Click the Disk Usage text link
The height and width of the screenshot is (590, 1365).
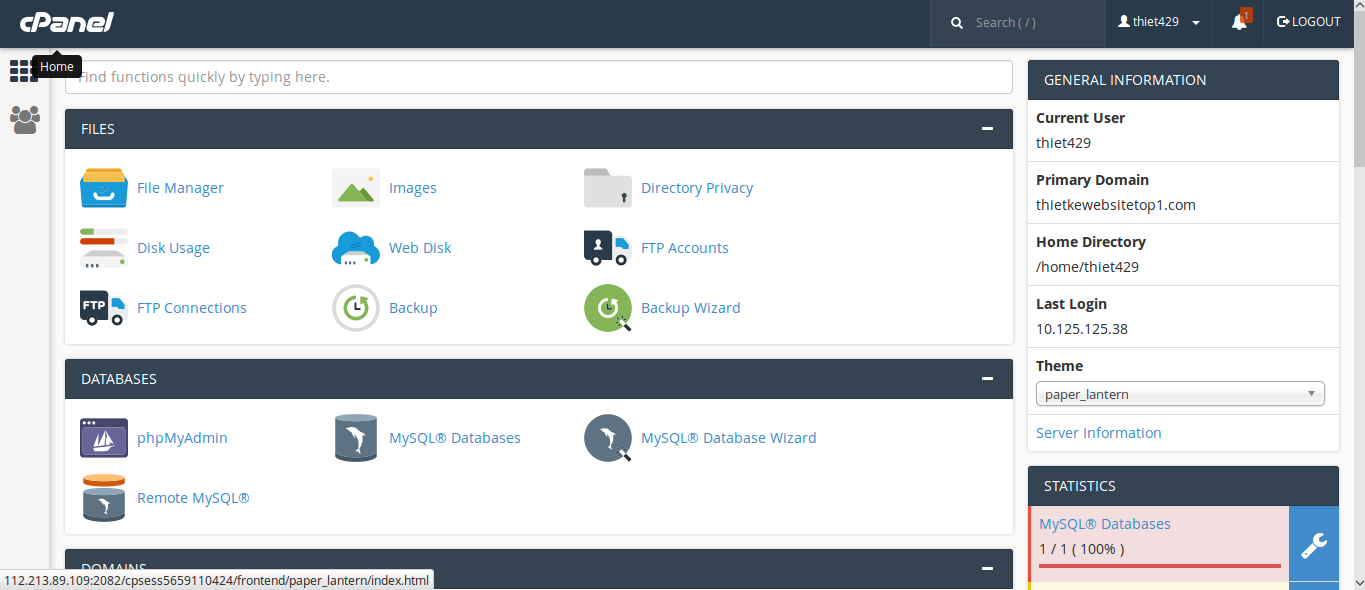173,248
